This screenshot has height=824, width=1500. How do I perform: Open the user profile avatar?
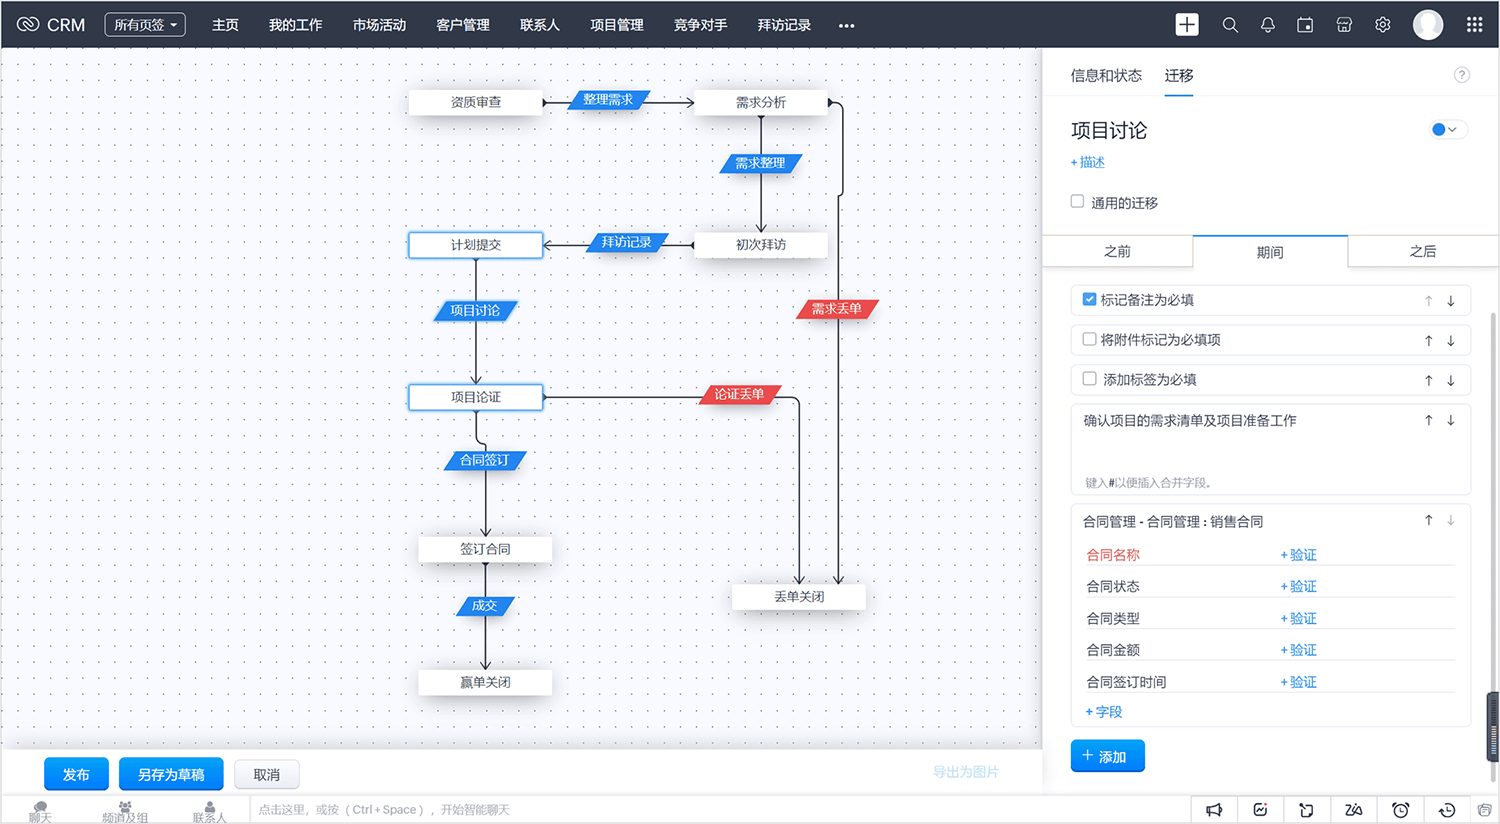point(1428,25)
